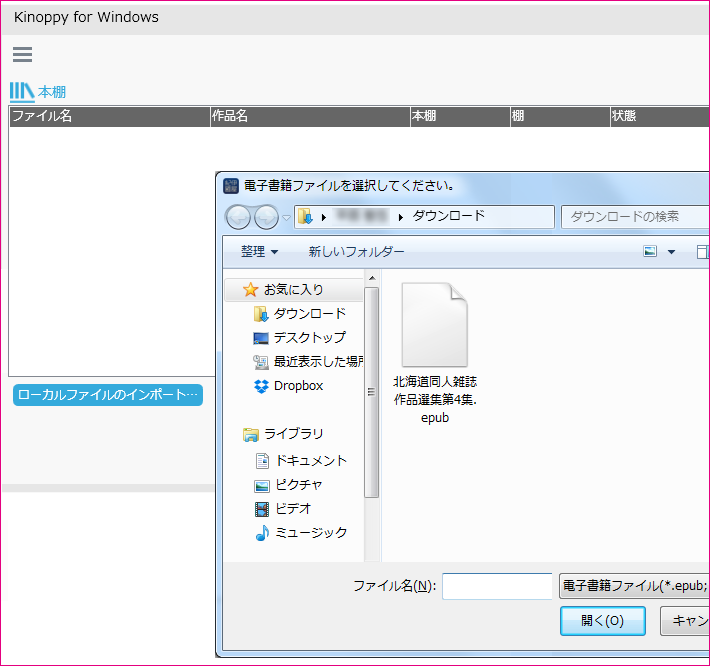This screenshot has height=666, width=710.
Task: Open 電子書籍ファイル(*.epub file type dropdown
Action: 634,586
